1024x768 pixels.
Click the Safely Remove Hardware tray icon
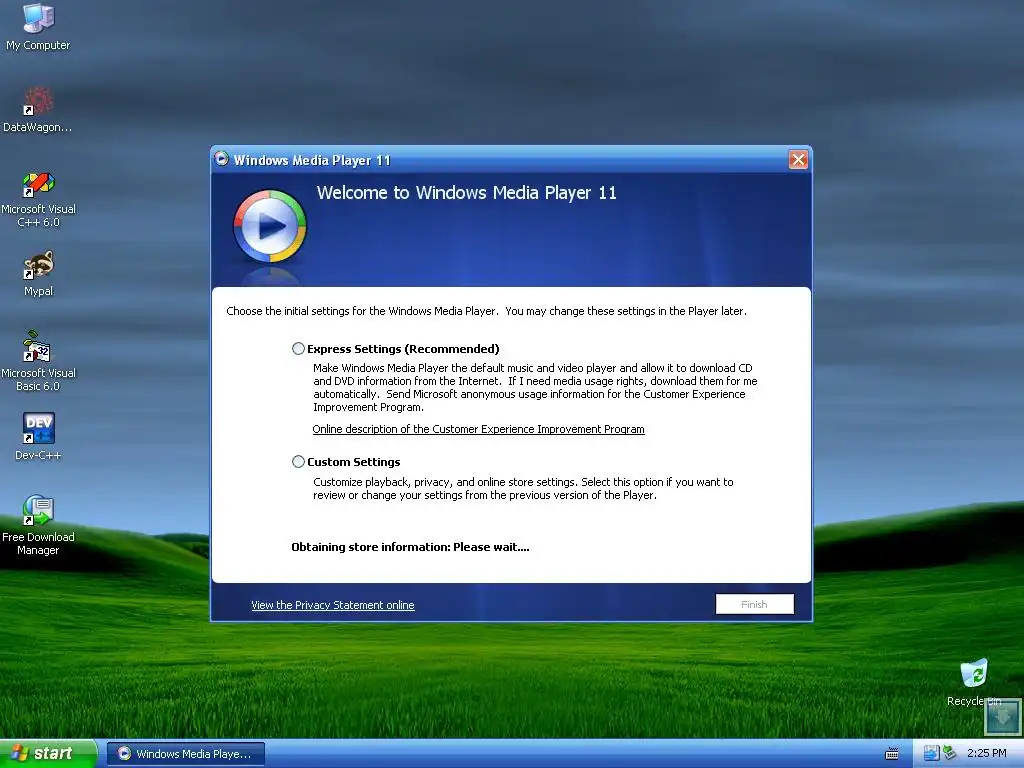[949, 753]
